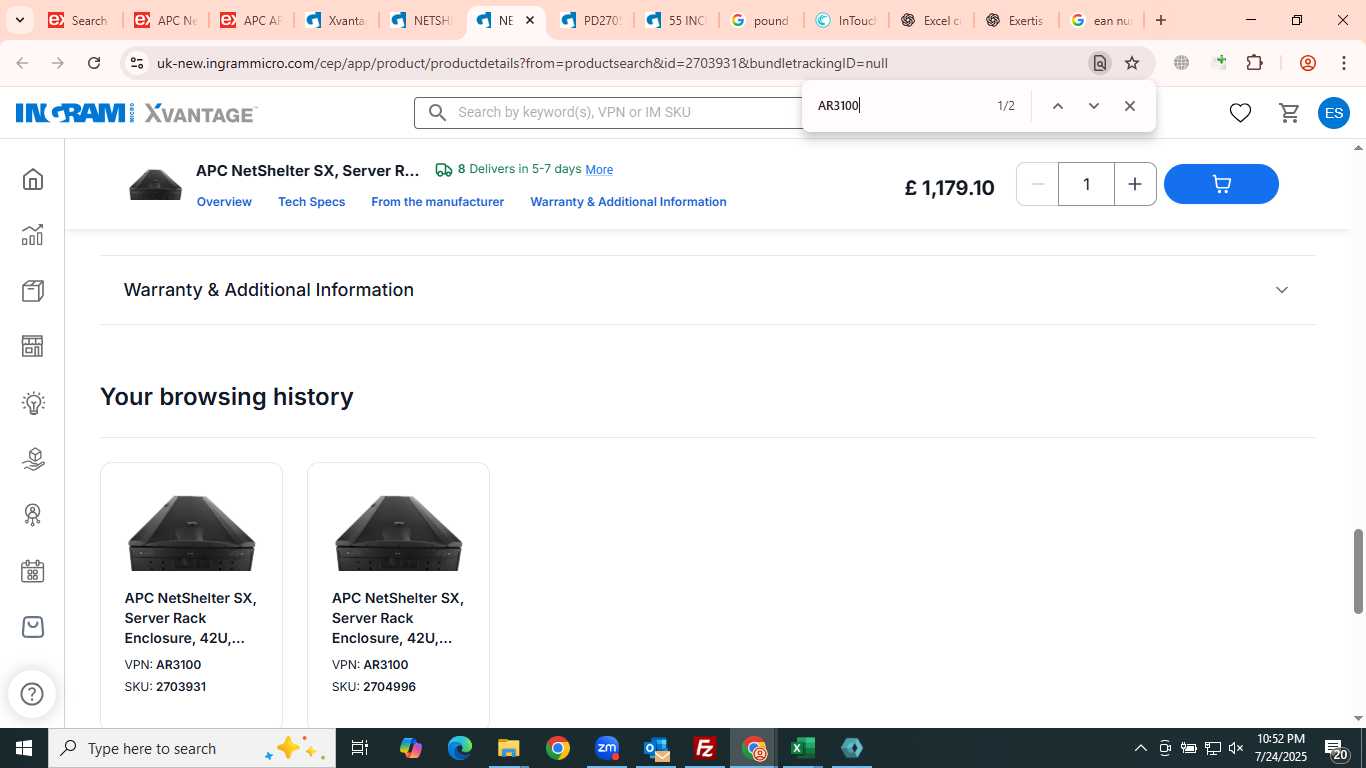Close the find-in-page bar
1366x768 pixels.
[1129, 106]
